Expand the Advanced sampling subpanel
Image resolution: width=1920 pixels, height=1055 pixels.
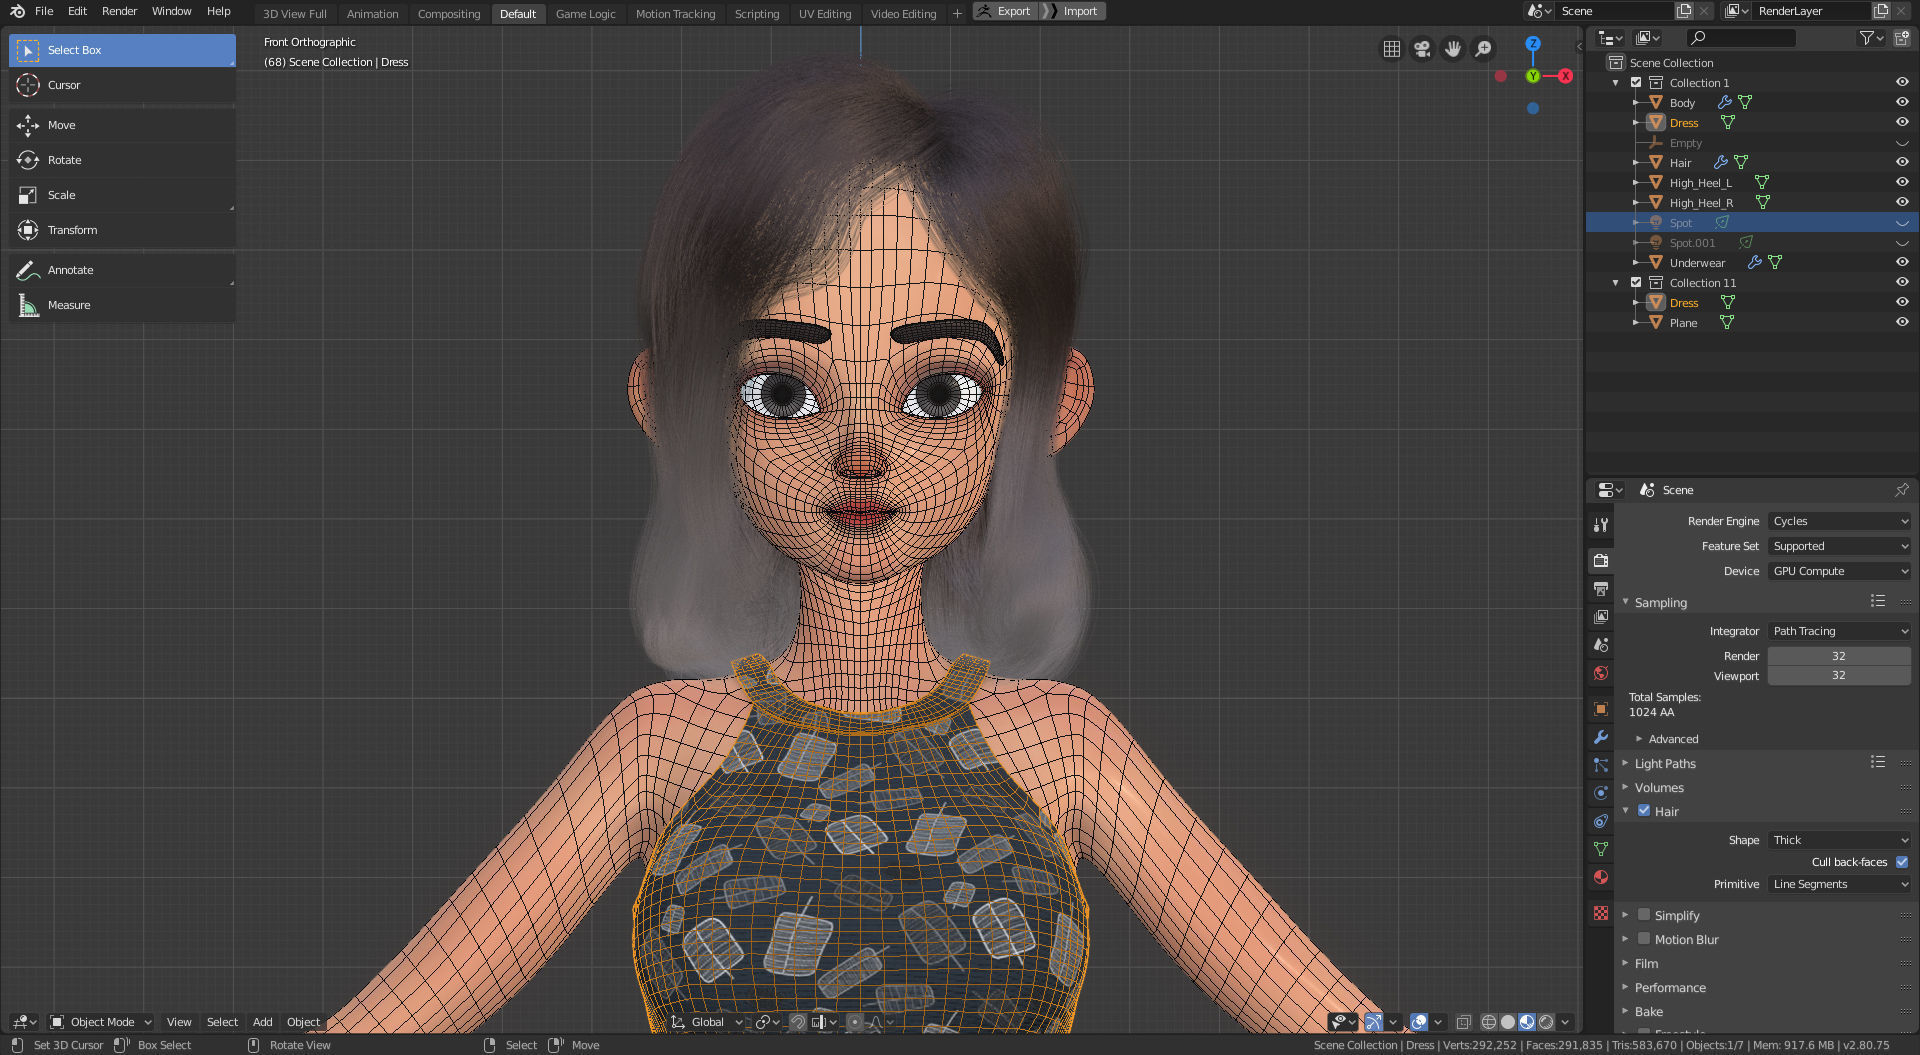click(1673, 739)
